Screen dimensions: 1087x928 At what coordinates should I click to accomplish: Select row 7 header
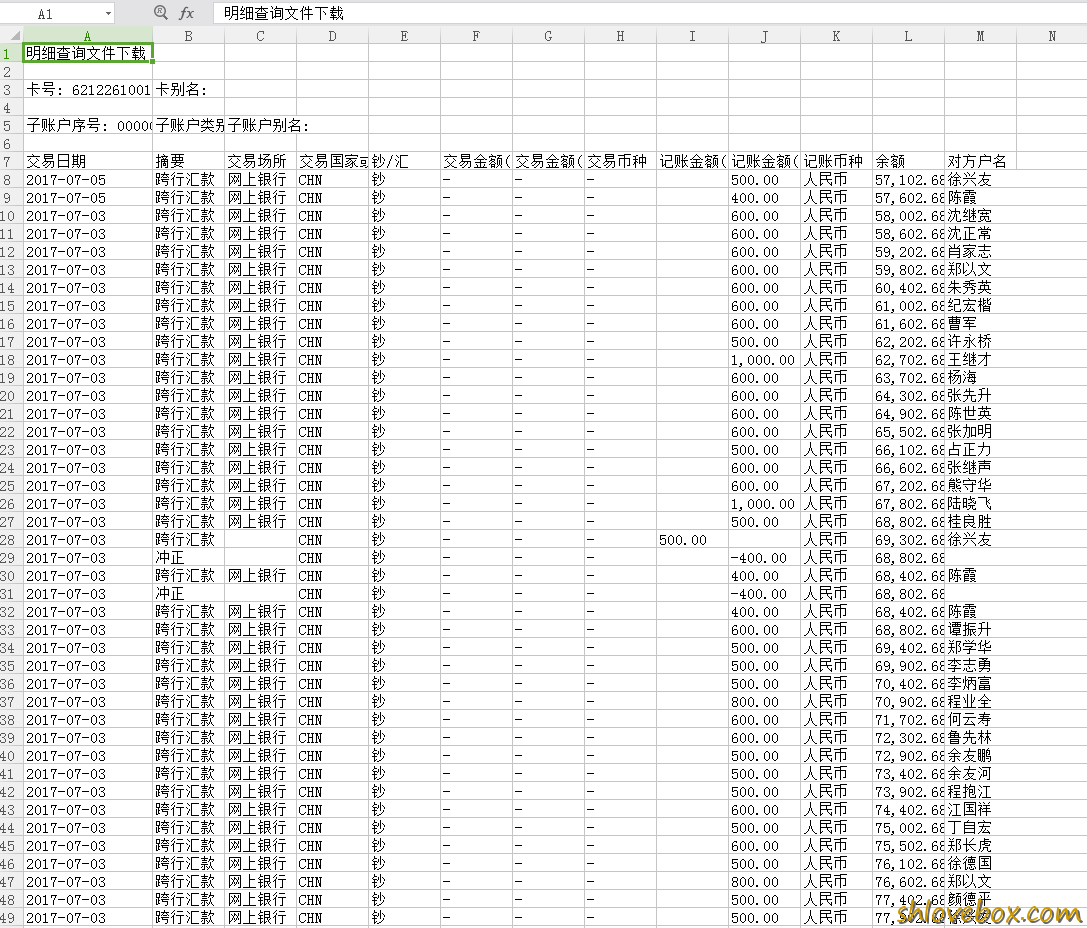click(11, 161)
